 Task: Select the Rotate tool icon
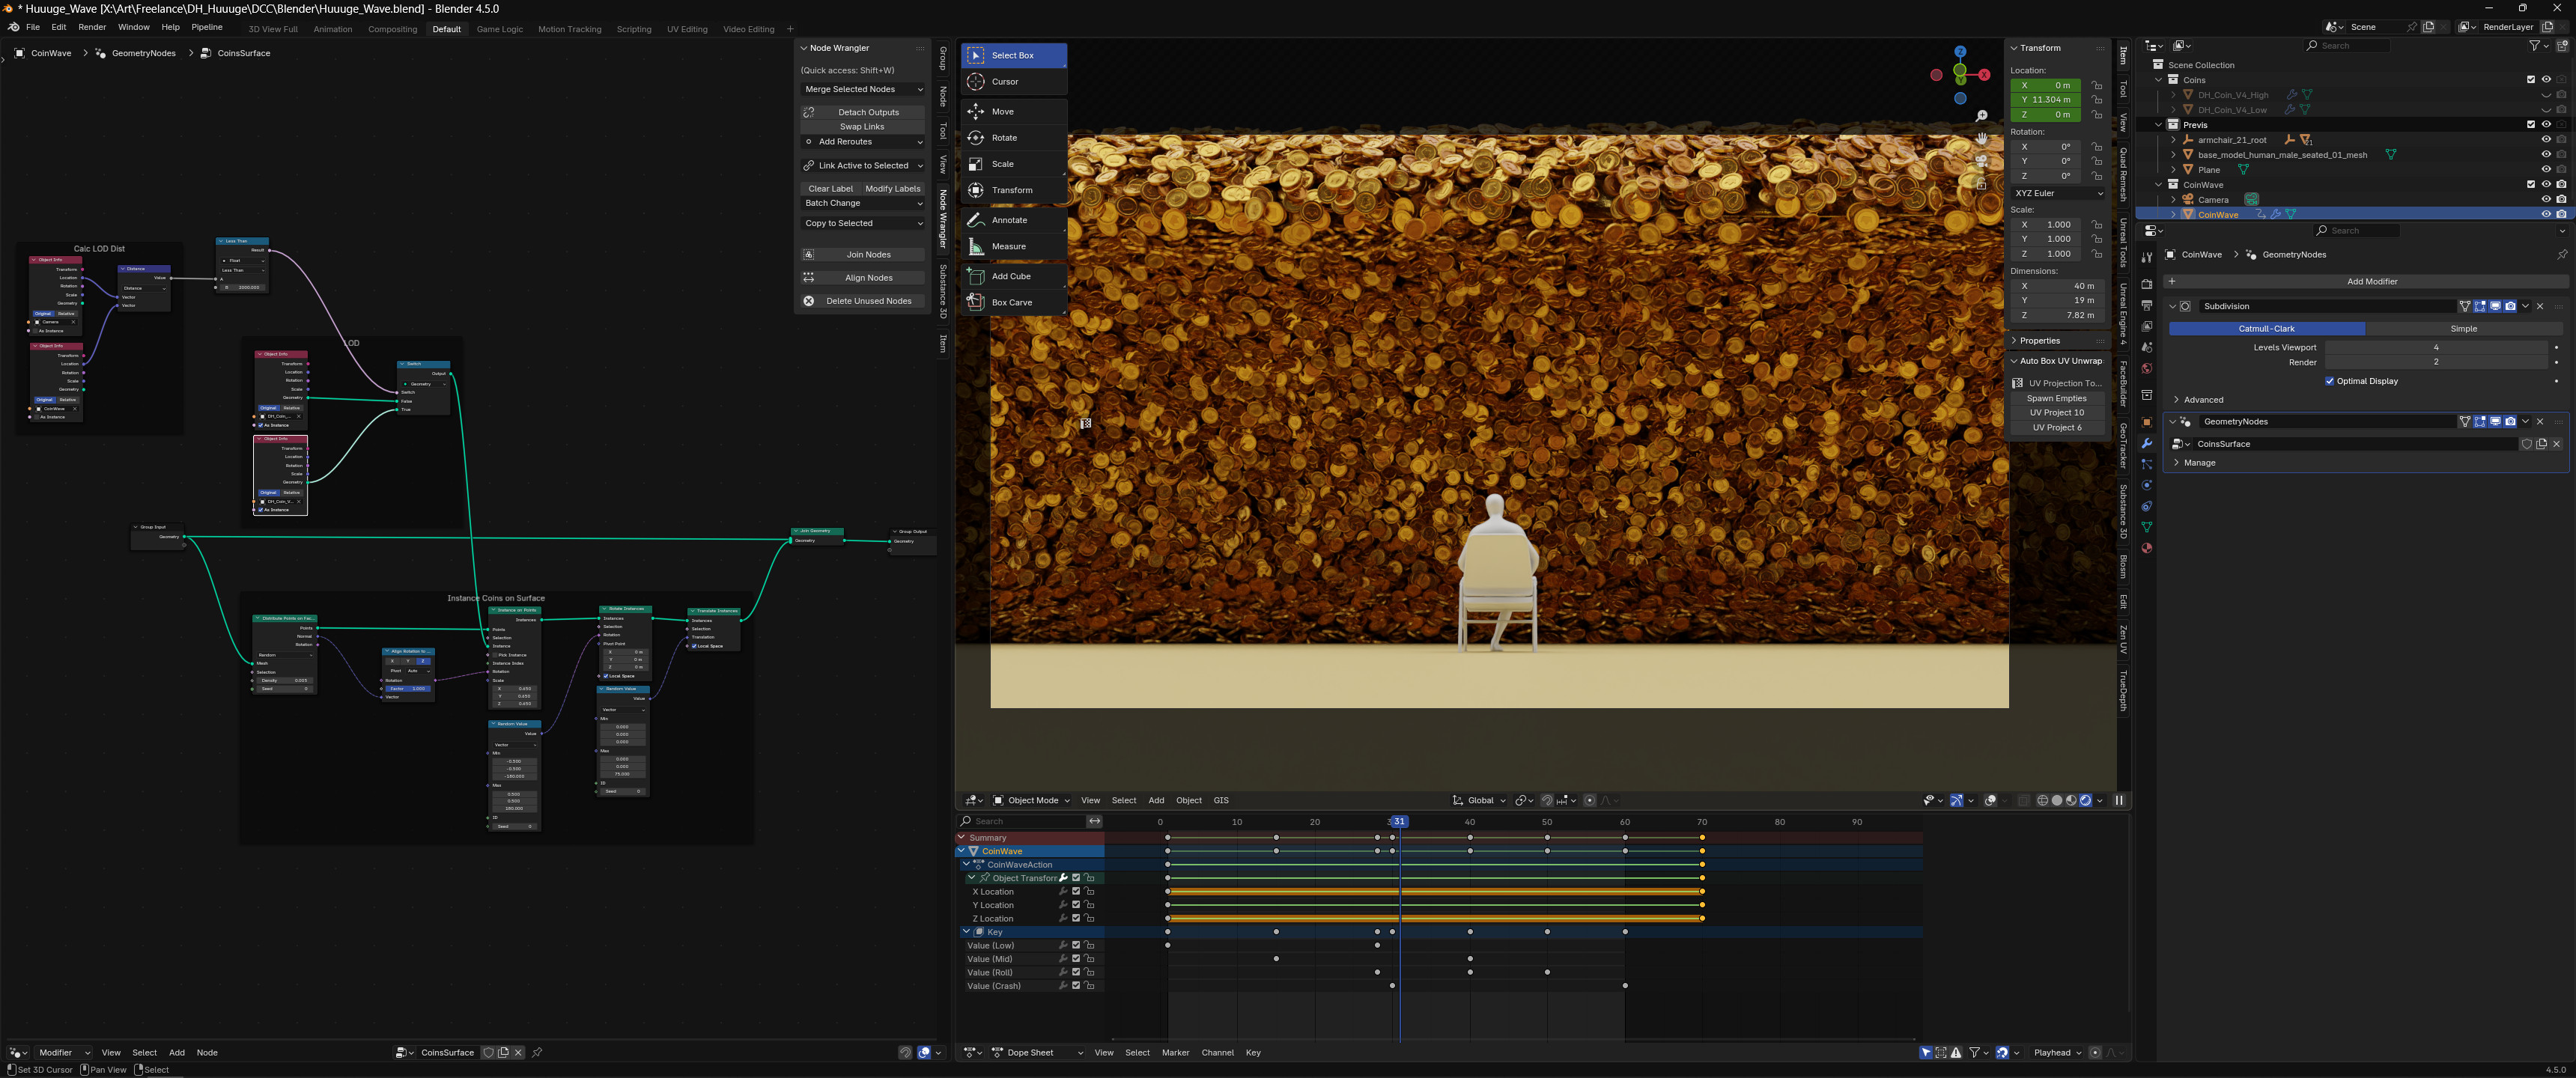pos(976,138)
